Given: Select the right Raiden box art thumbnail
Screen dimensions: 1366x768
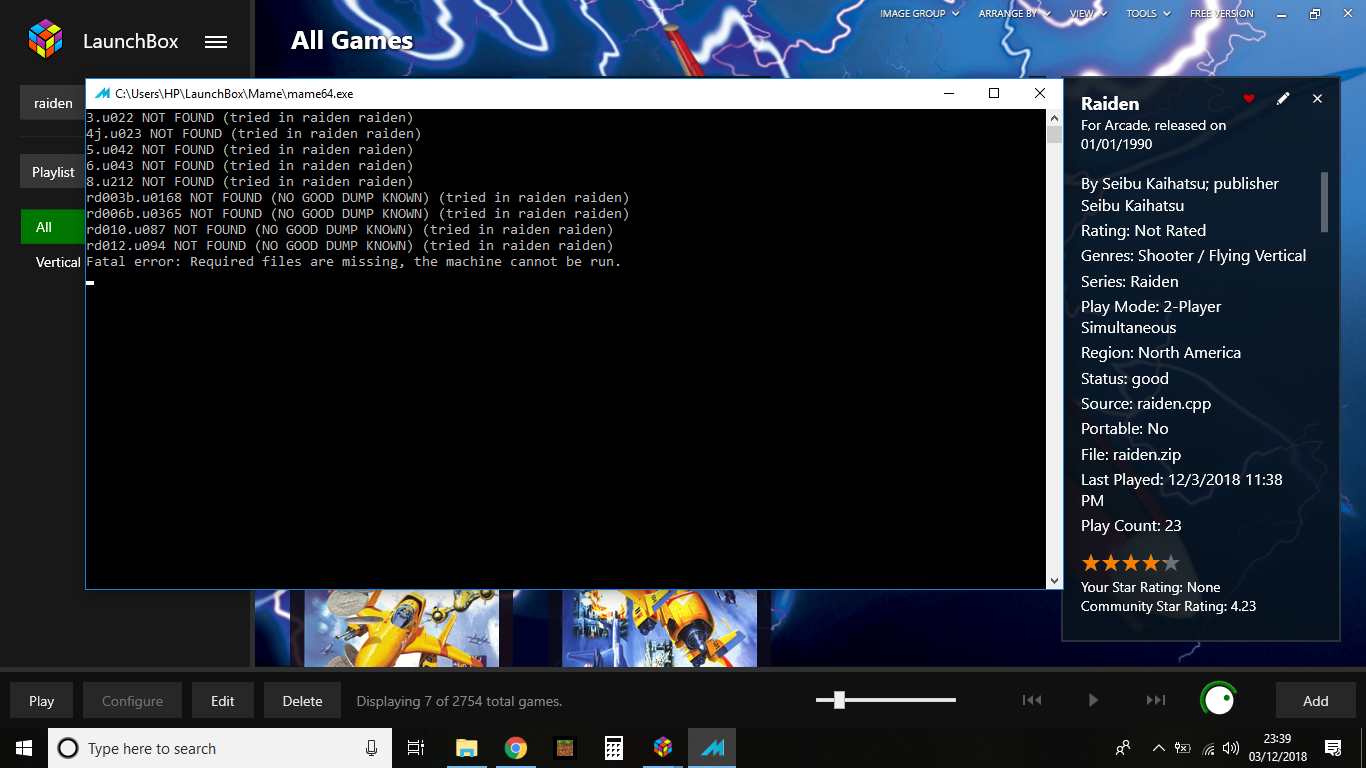Looking at the screenshot, I should click(x=659, y=628).
